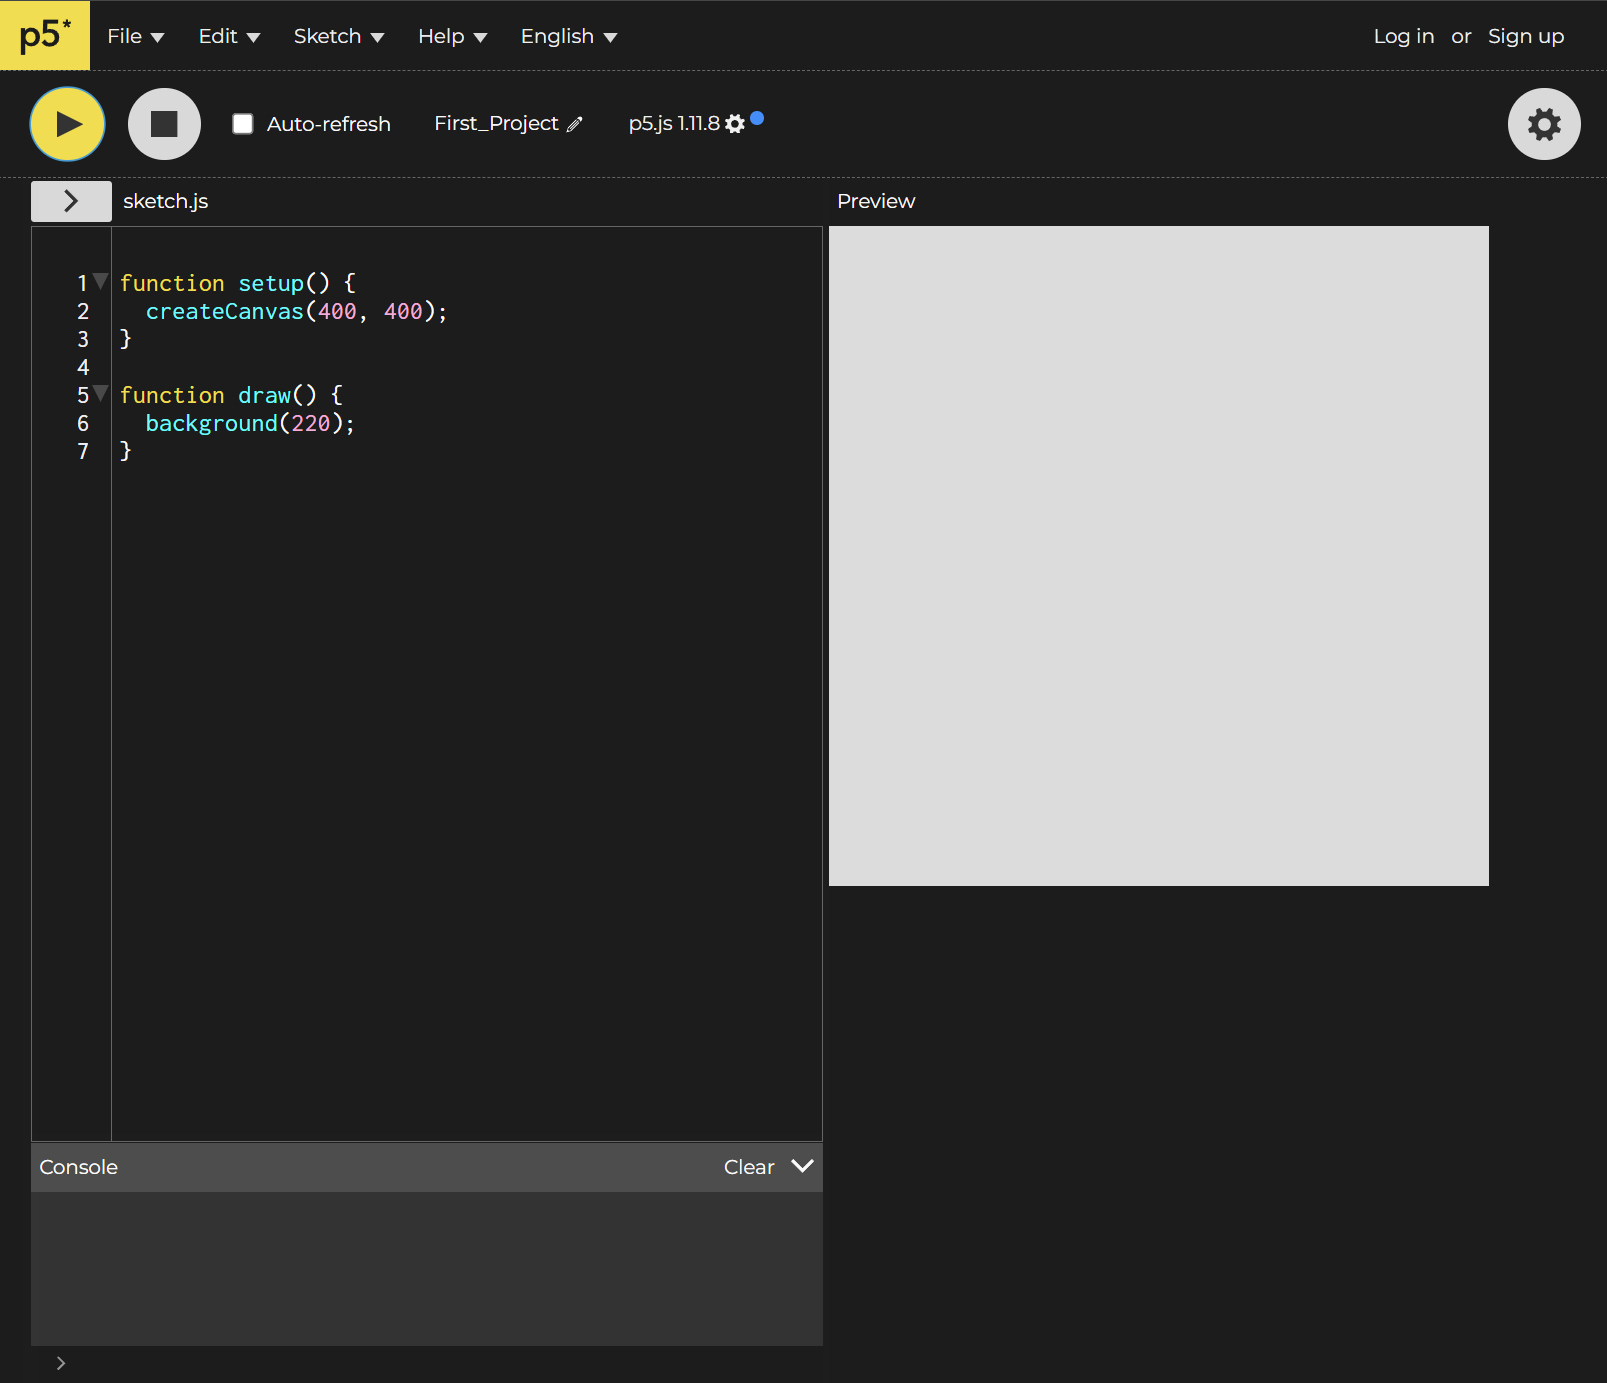The image size is (1607, 1383).
Task: Open the Help menu
Action: 452,36
